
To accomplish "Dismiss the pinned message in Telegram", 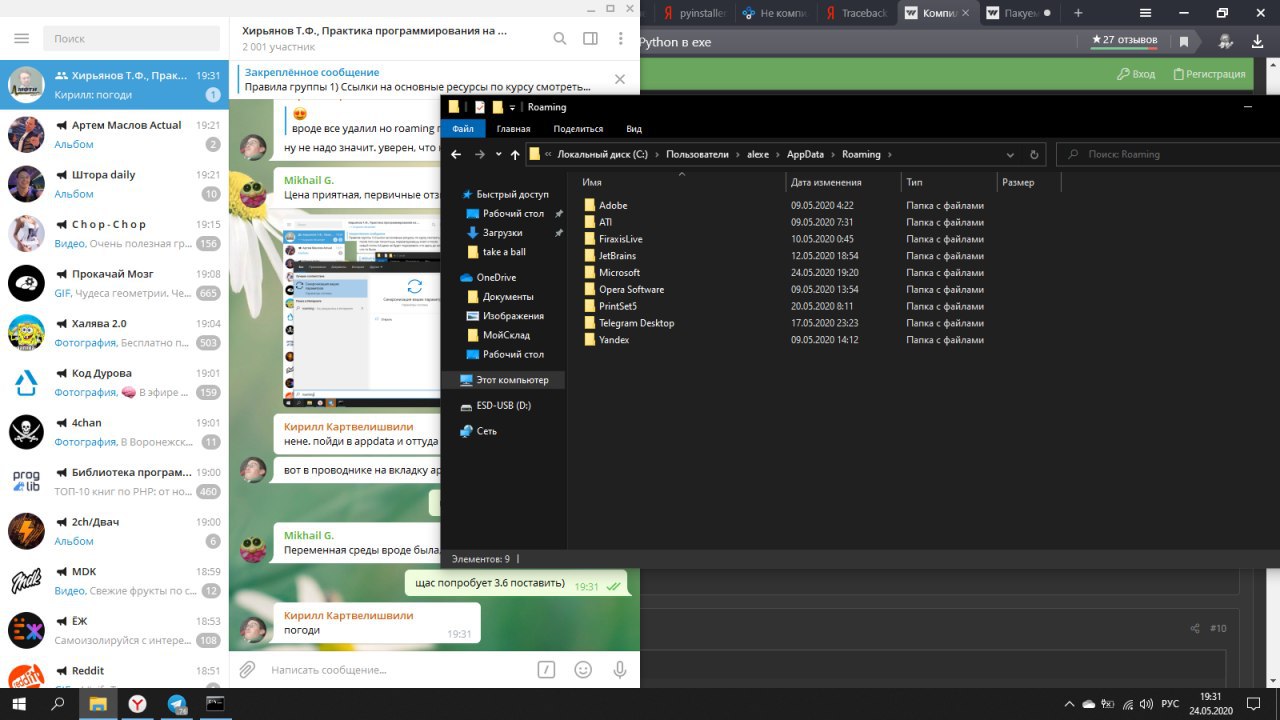I will pyautogui.click(x=620, y=79).
